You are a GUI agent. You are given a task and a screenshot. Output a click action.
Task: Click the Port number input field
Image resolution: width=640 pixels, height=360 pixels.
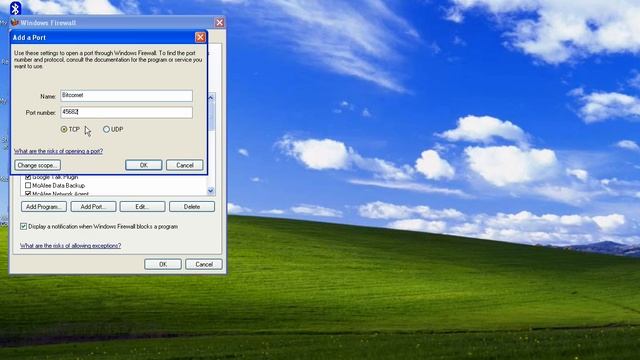click(127, 112)
